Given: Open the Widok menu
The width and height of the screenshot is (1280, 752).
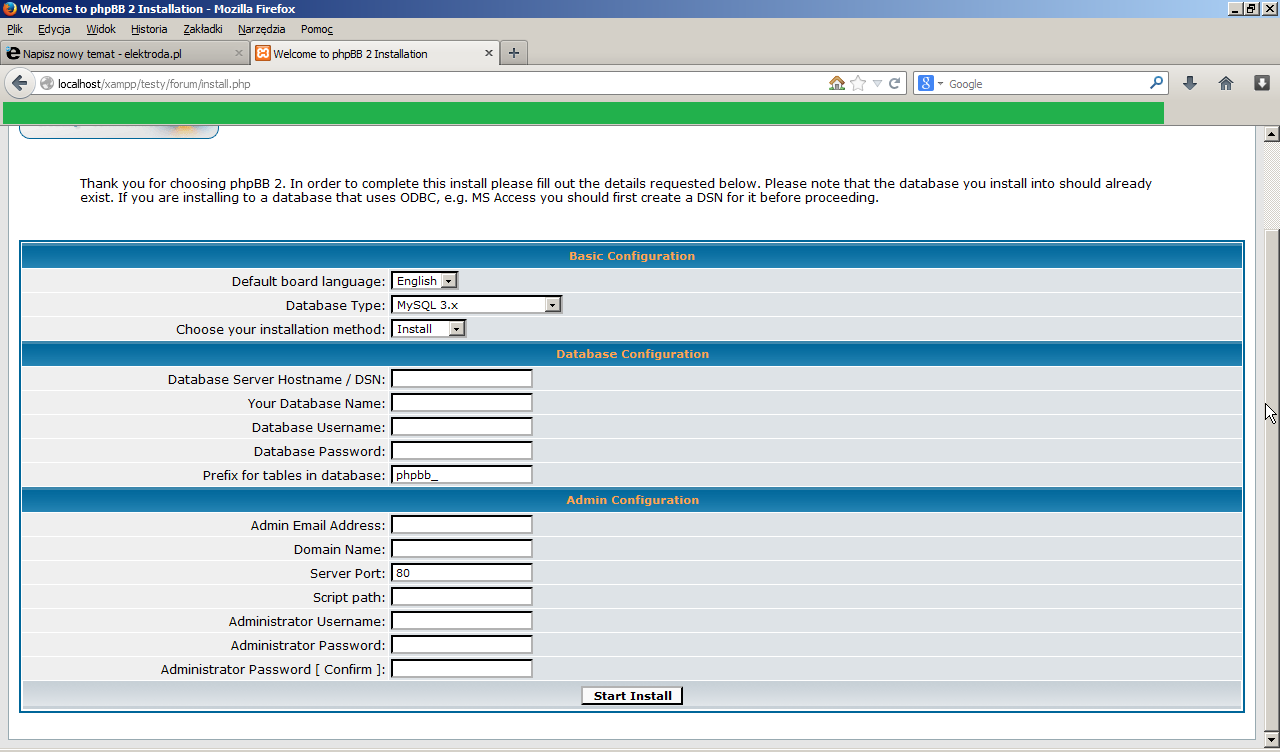Looking at the screenshot, I should pos(101,29).
